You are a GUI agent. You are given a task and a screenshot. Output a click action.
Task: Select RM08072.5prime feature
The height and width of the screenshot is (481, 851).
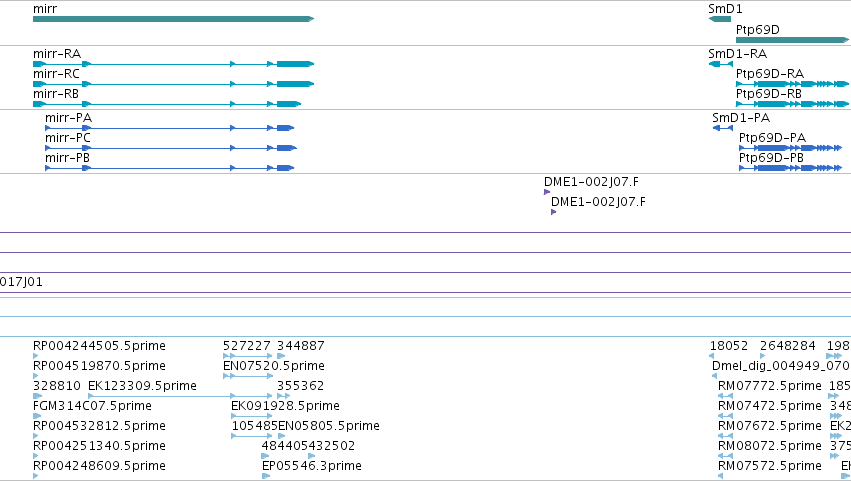(770, 446)
